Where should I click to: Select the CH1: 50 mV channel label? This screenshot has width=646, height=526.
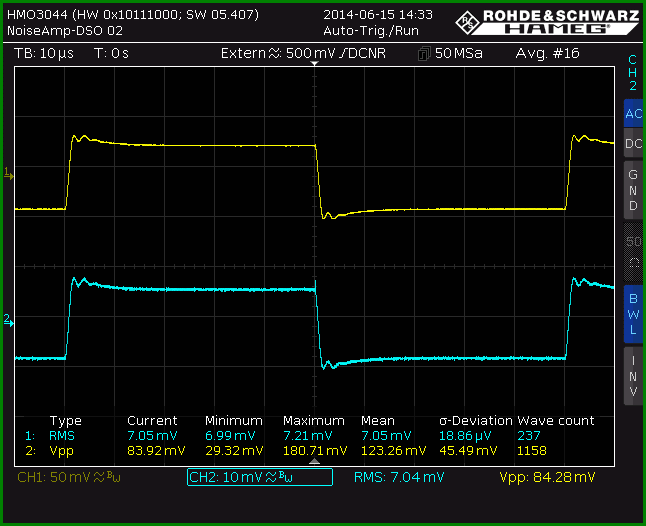point(69,477)
